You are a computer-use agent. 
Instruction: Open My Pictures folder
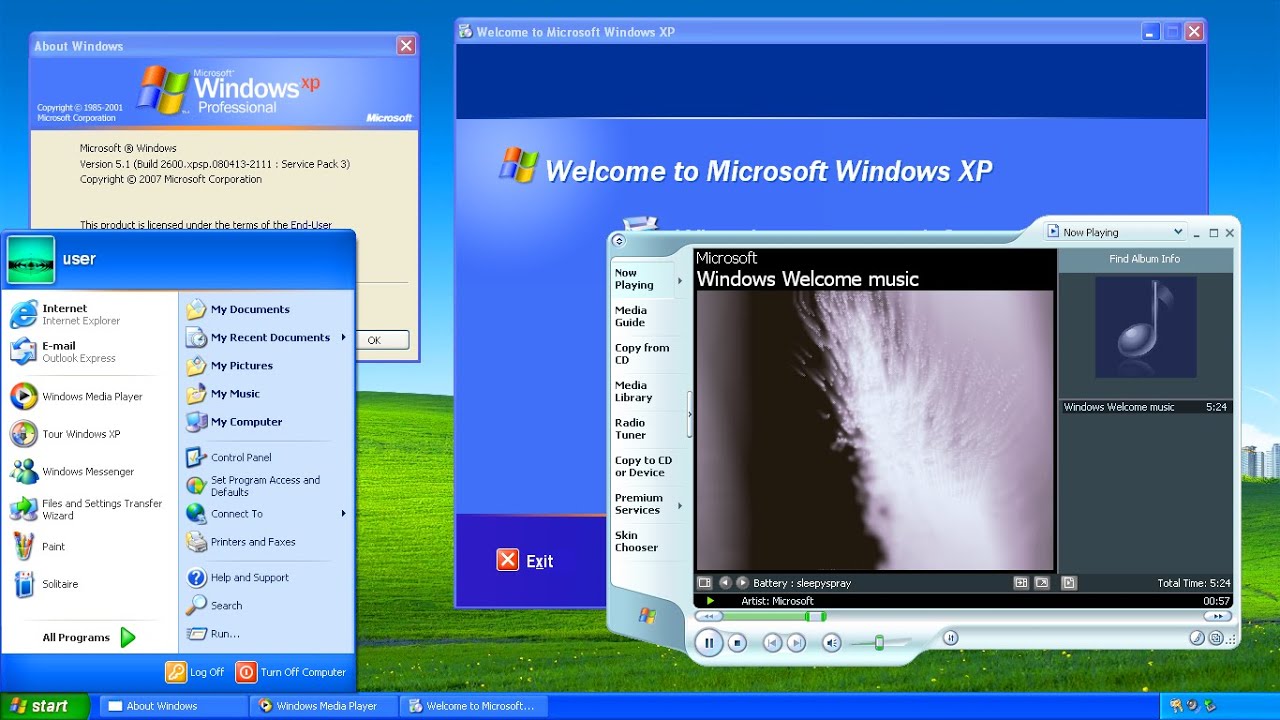[266, 365]
